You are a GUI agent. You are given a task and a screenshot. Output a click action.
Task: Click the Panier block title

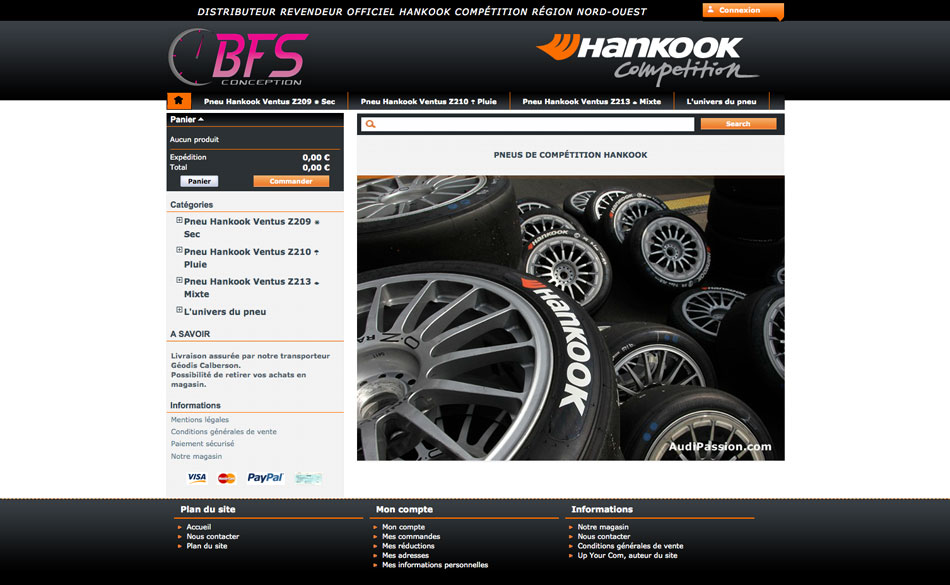point(182,119)
